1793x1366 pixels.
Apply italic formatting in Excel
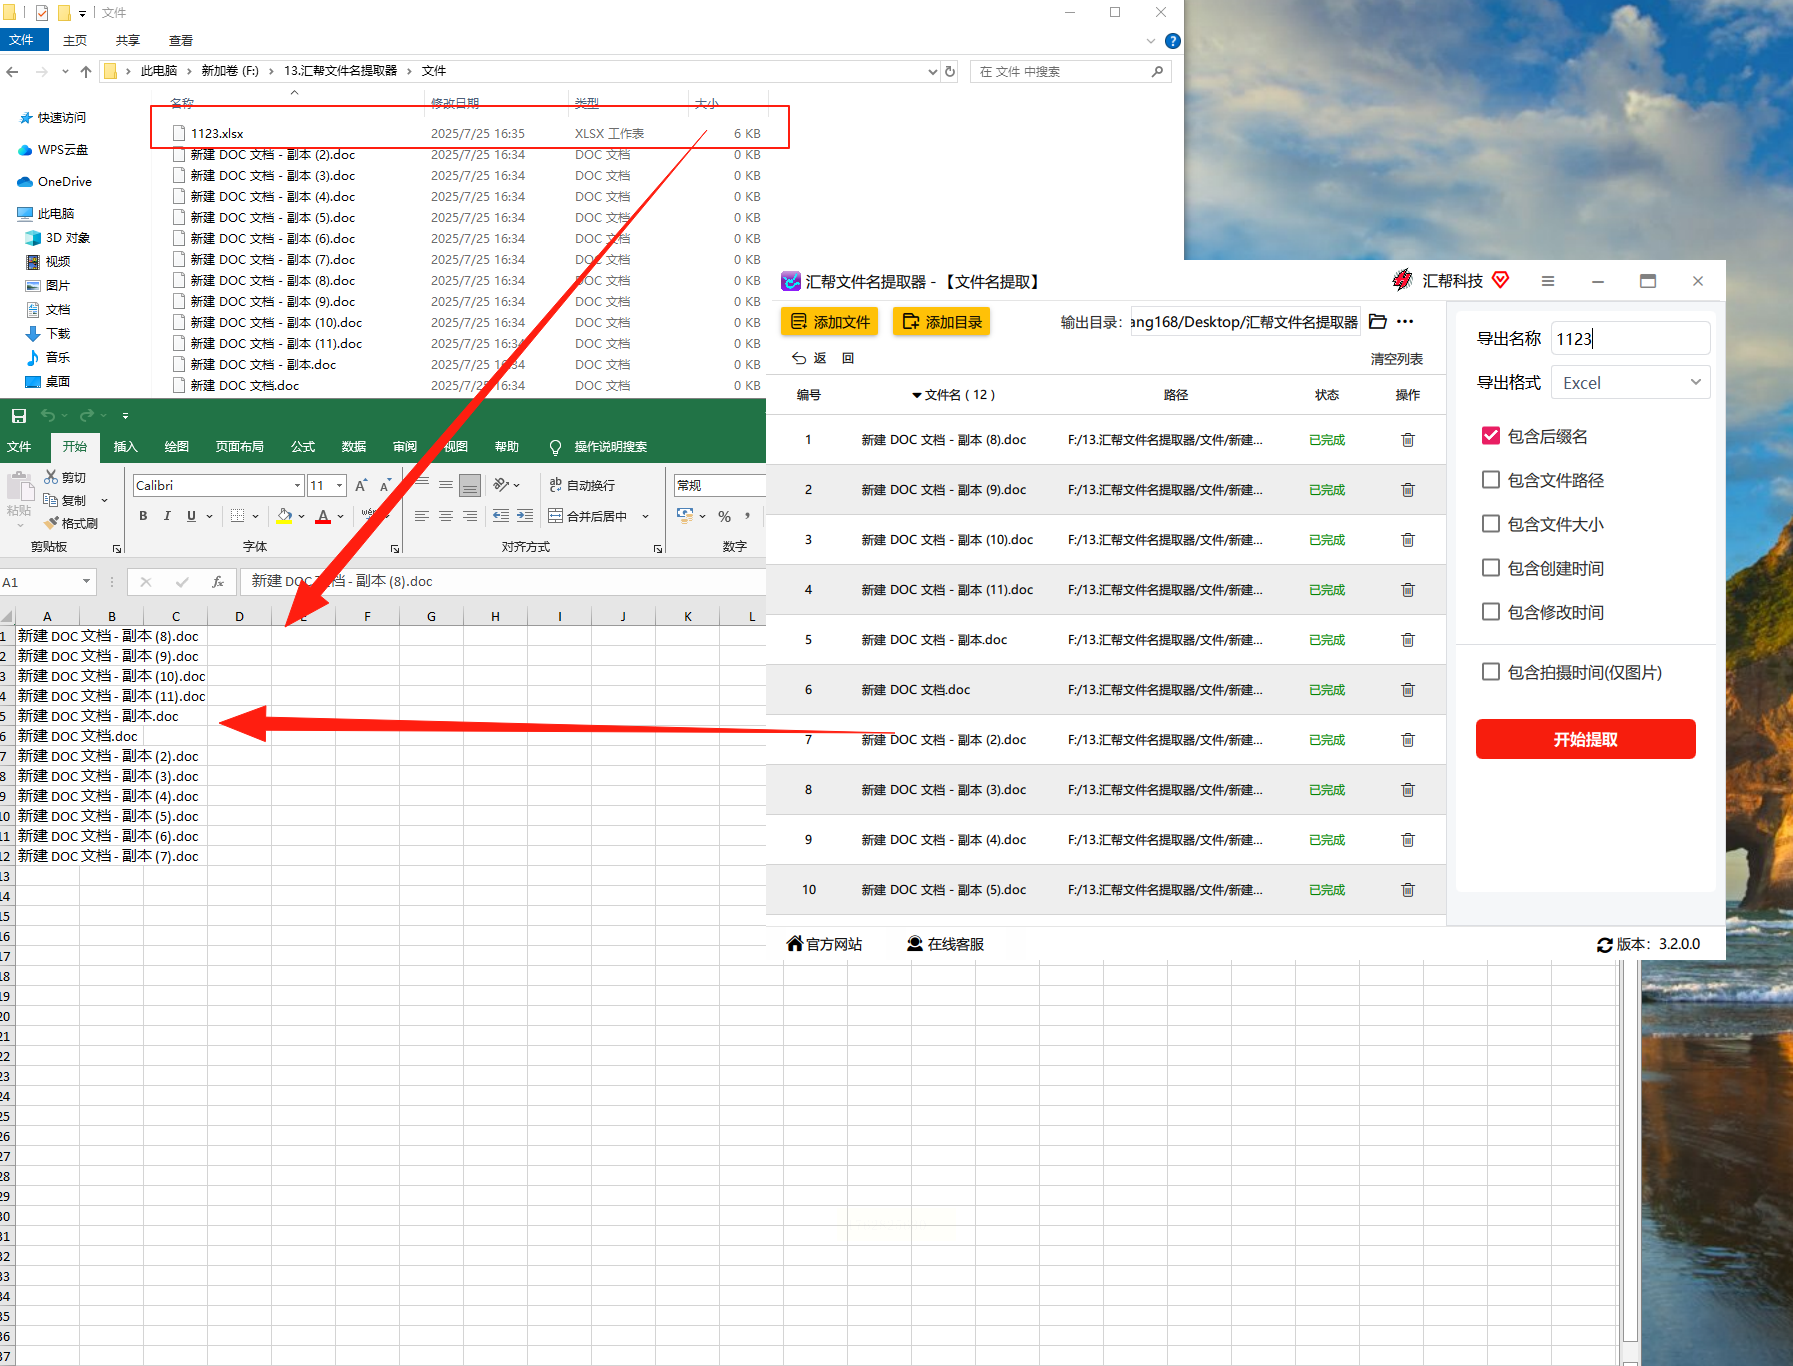coord(167,516)
